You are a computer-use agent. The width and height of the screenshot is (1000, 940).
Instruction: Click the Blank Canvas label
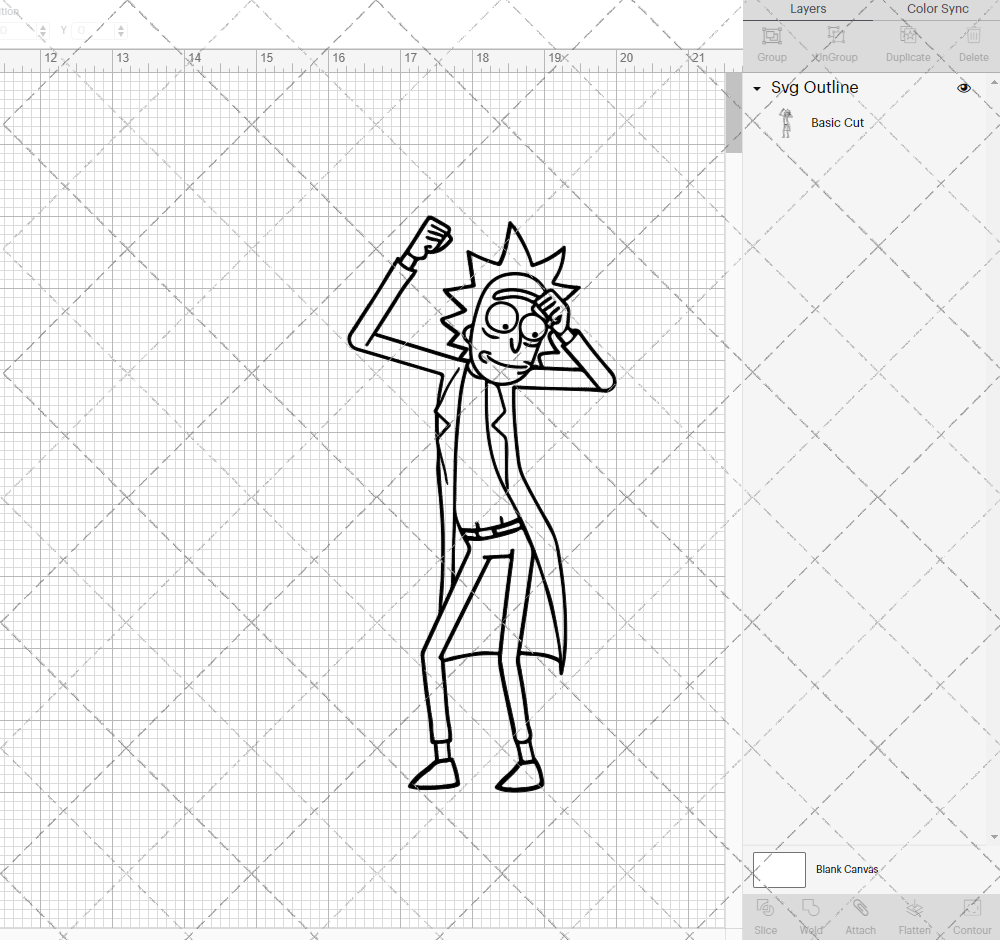tap(846, 869)
